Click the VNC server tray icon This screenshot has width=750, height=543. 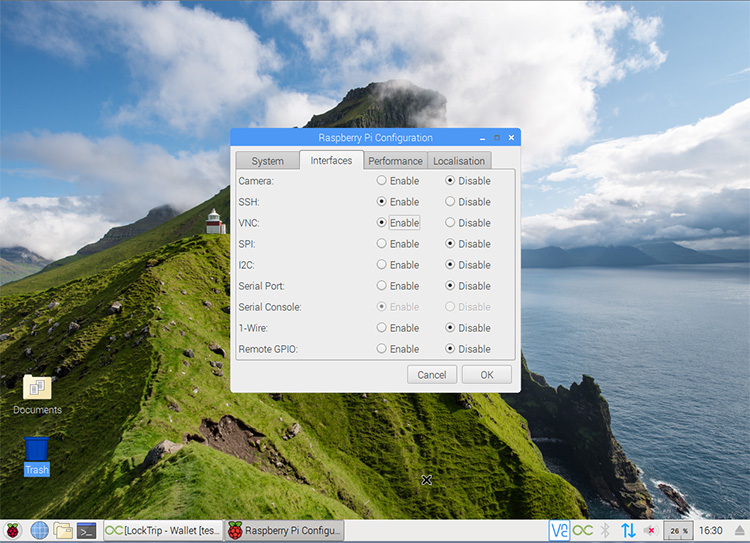point(560,530)
